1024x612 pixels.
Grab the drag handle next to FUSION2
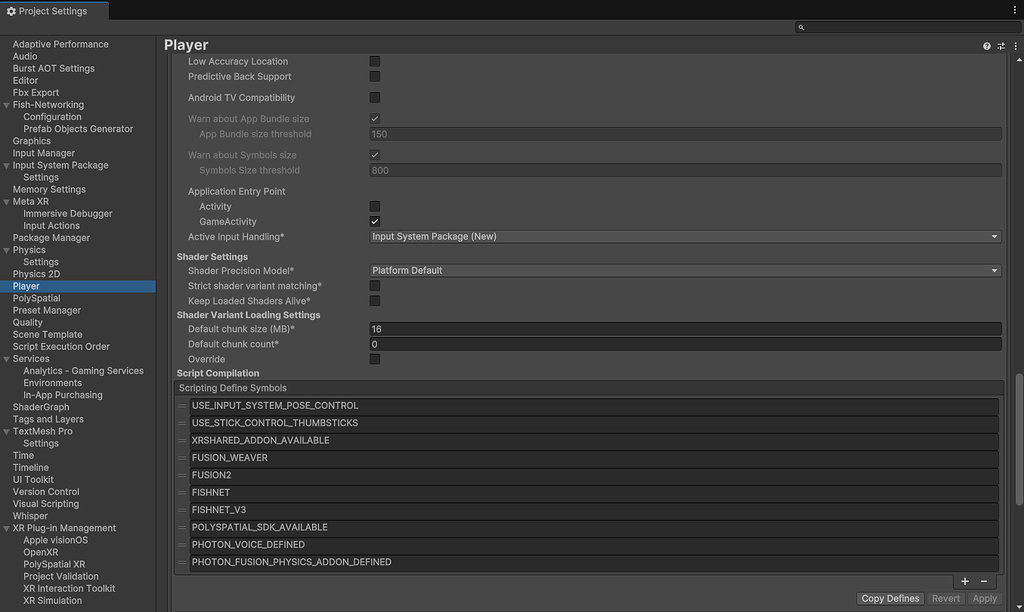tap(181, 475)
